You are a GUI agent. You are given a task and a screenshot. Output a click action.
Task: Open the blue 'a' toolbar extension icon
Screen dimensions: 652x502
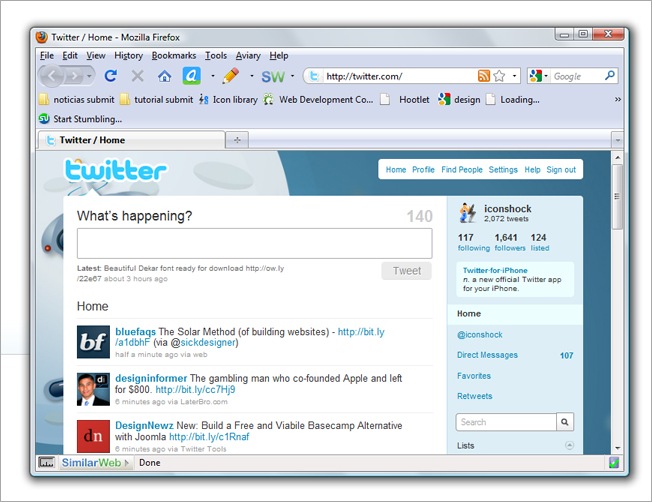[192, 76]
